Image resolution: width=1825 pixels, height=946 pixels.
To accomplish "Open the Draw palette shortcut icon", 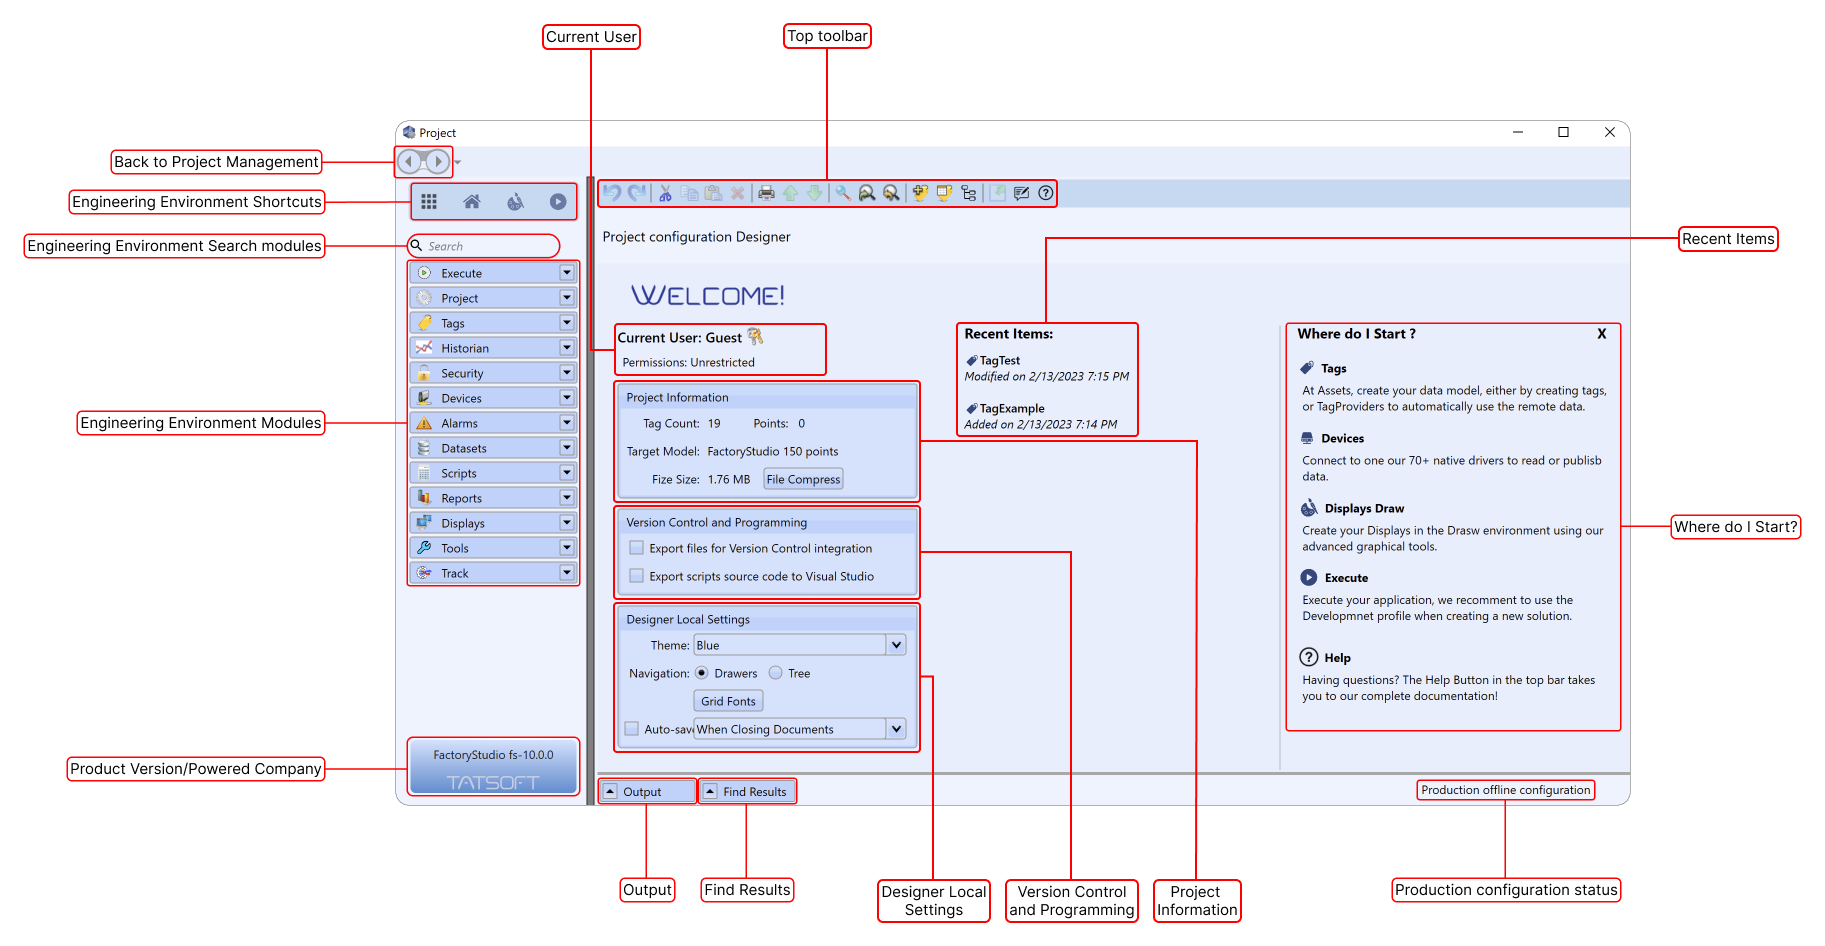I will click(x=515, y=202).
